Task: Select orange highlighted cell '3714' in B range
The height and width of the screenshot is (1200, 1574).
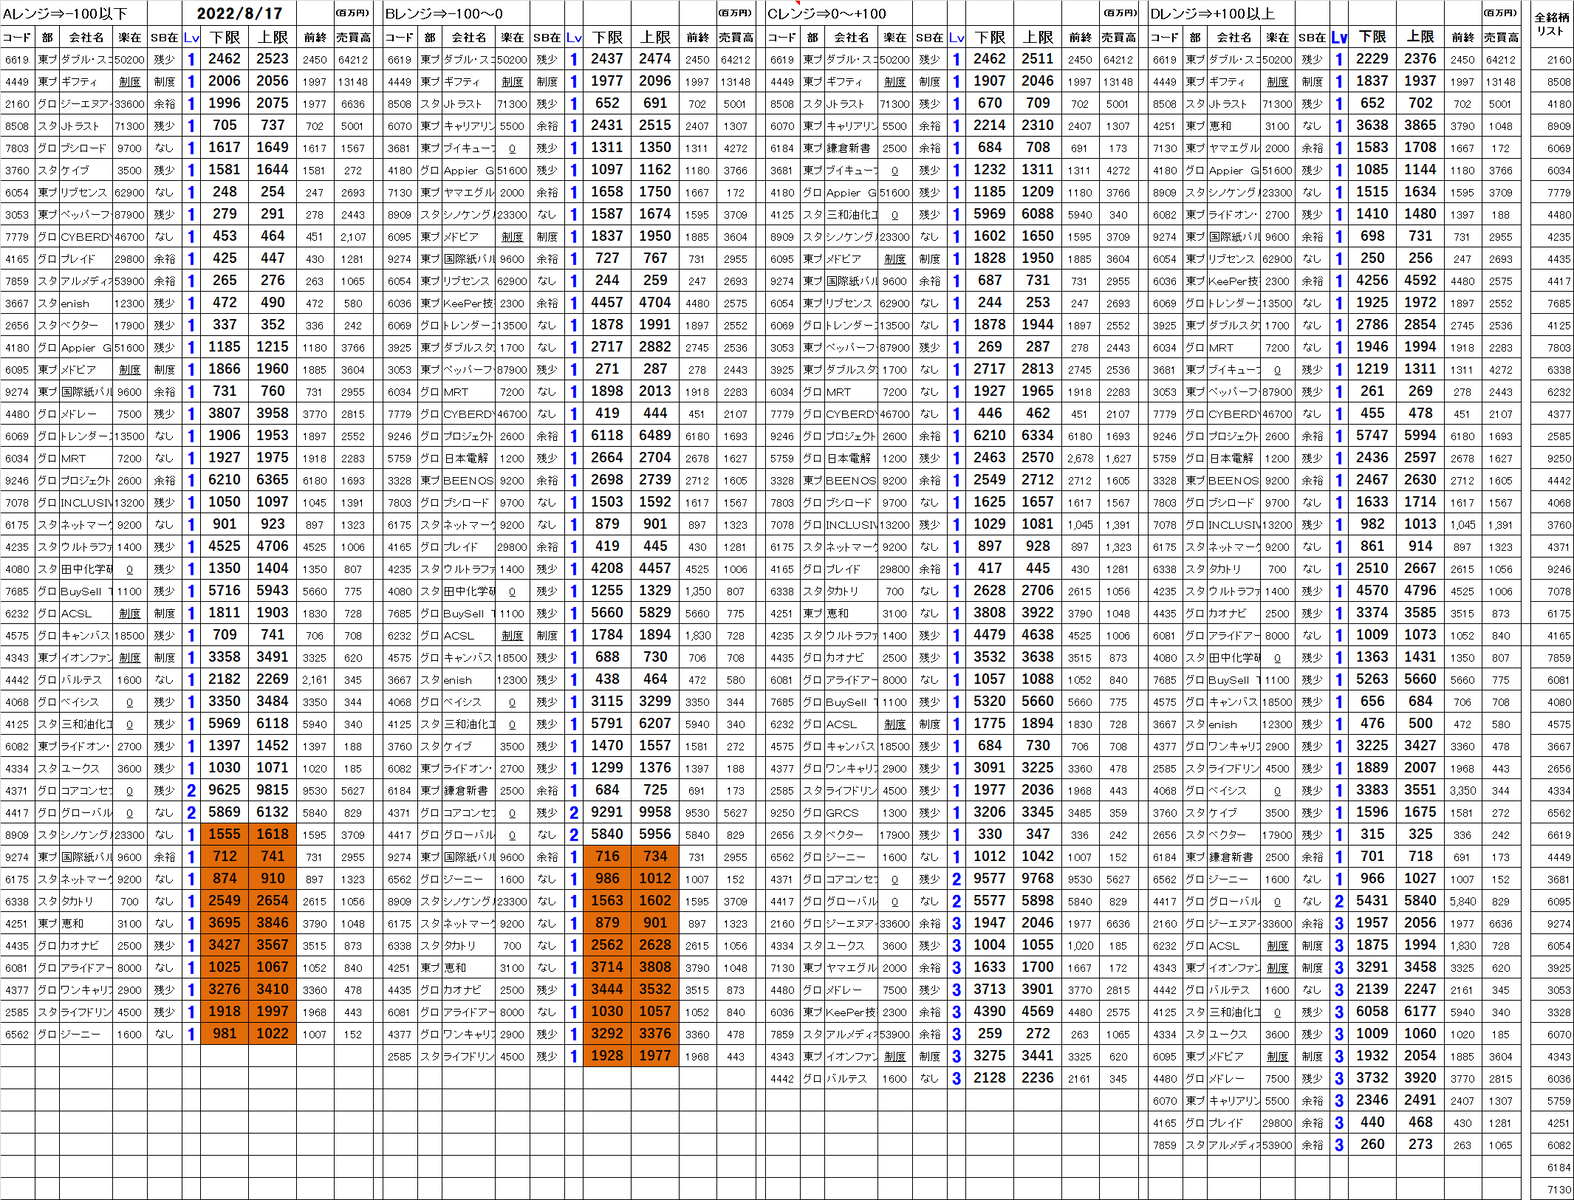Action: point(607,967)
